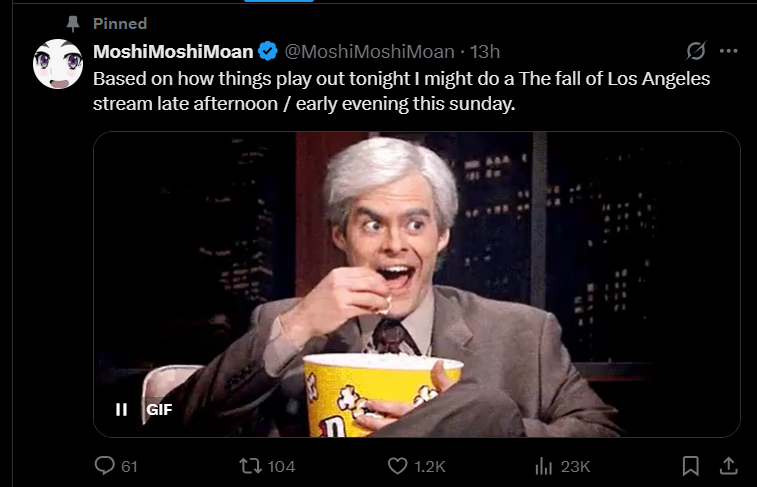Pause the playing GIF
Viewport: 757px width, 487px height.
(121, 409)
